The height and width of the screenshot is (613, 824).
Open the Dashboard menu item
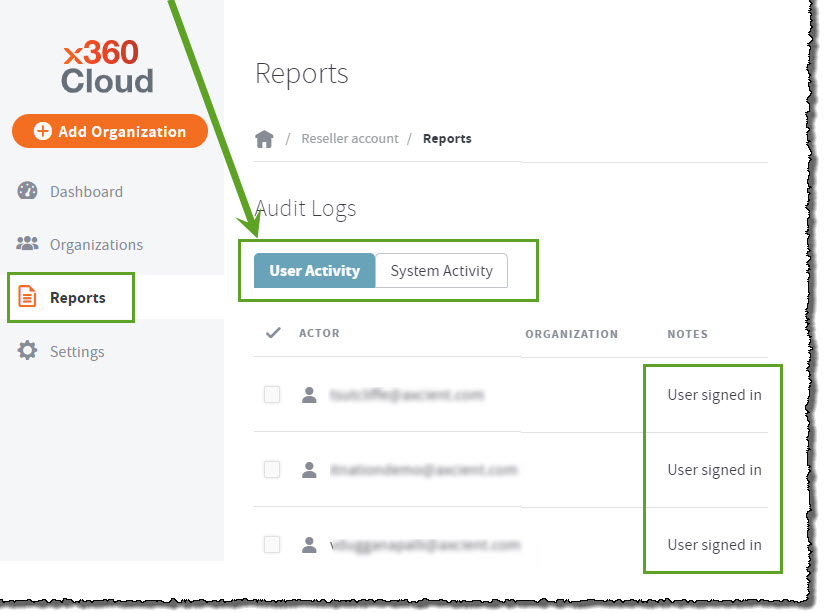[x=86, y=192]
